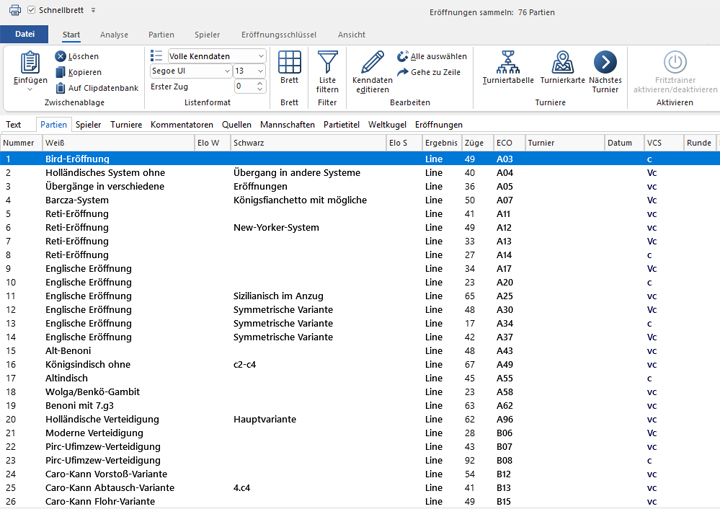The height and width of the screenshot is (509, 720).
Task: Increase the Erster Zug stepper value
Action: [262, 84]
